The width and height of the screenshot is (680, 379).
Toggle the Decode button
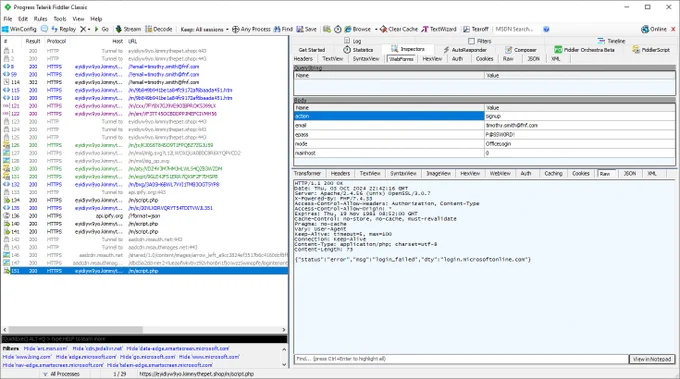[158, 29]
